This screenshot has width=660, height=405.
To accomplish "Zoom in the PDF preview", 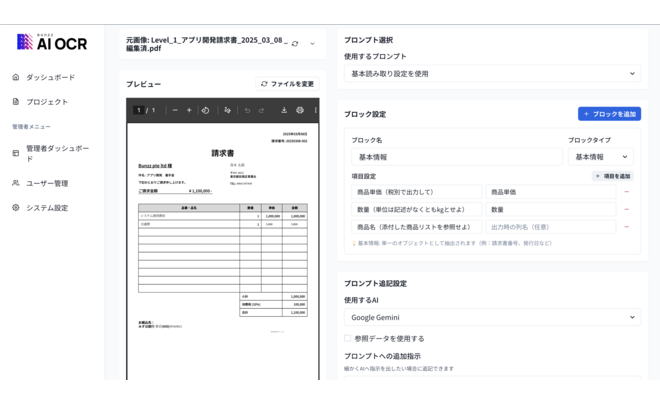I will (x=189, y=110).
